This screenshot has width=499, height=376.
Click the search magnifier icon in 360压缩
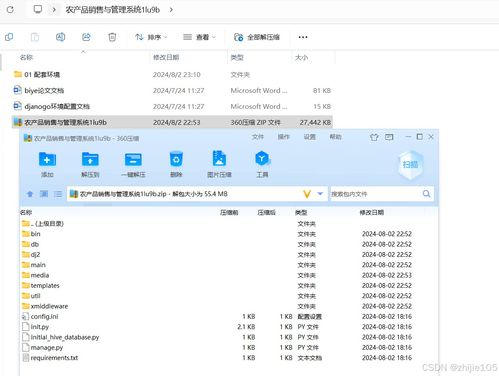pos(426,194)
